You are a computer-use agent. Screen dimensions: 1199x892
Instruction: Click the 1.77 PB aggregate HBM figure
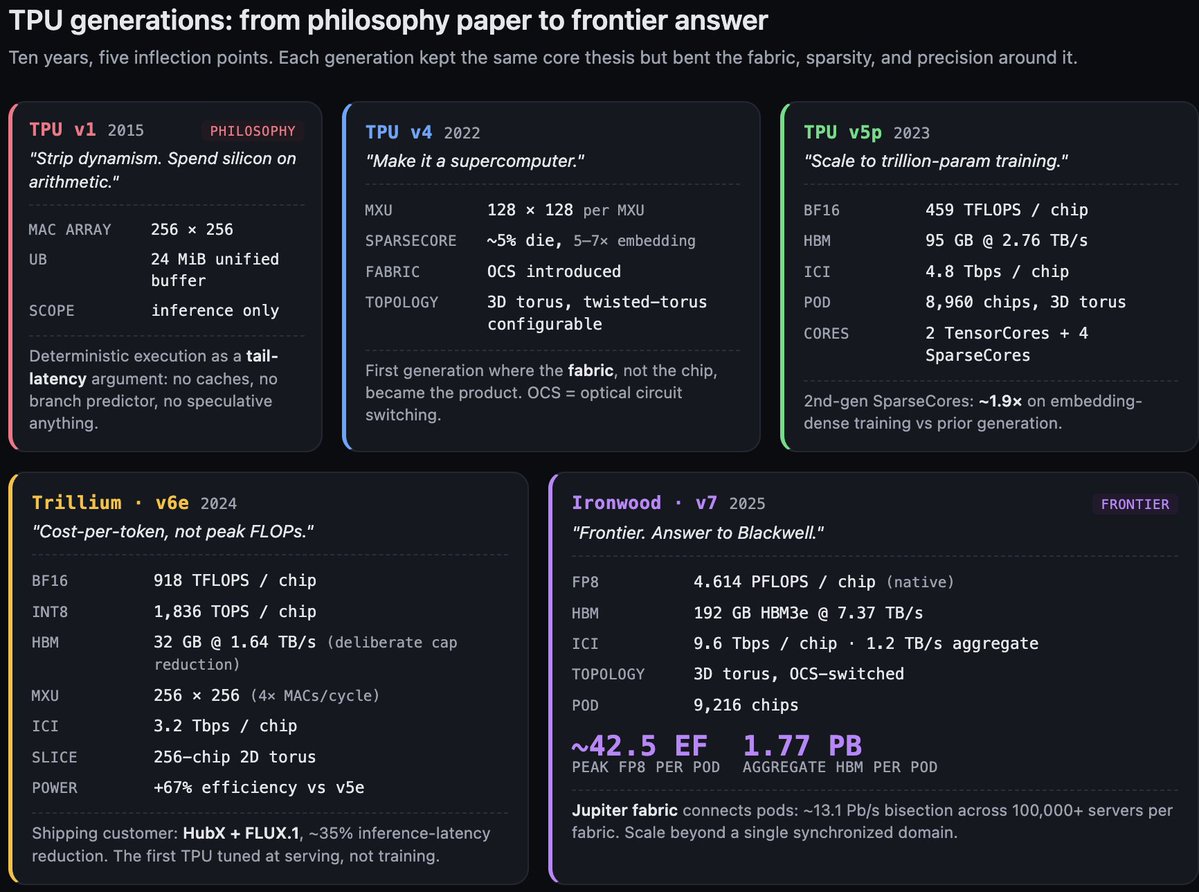tap(802, 746)
